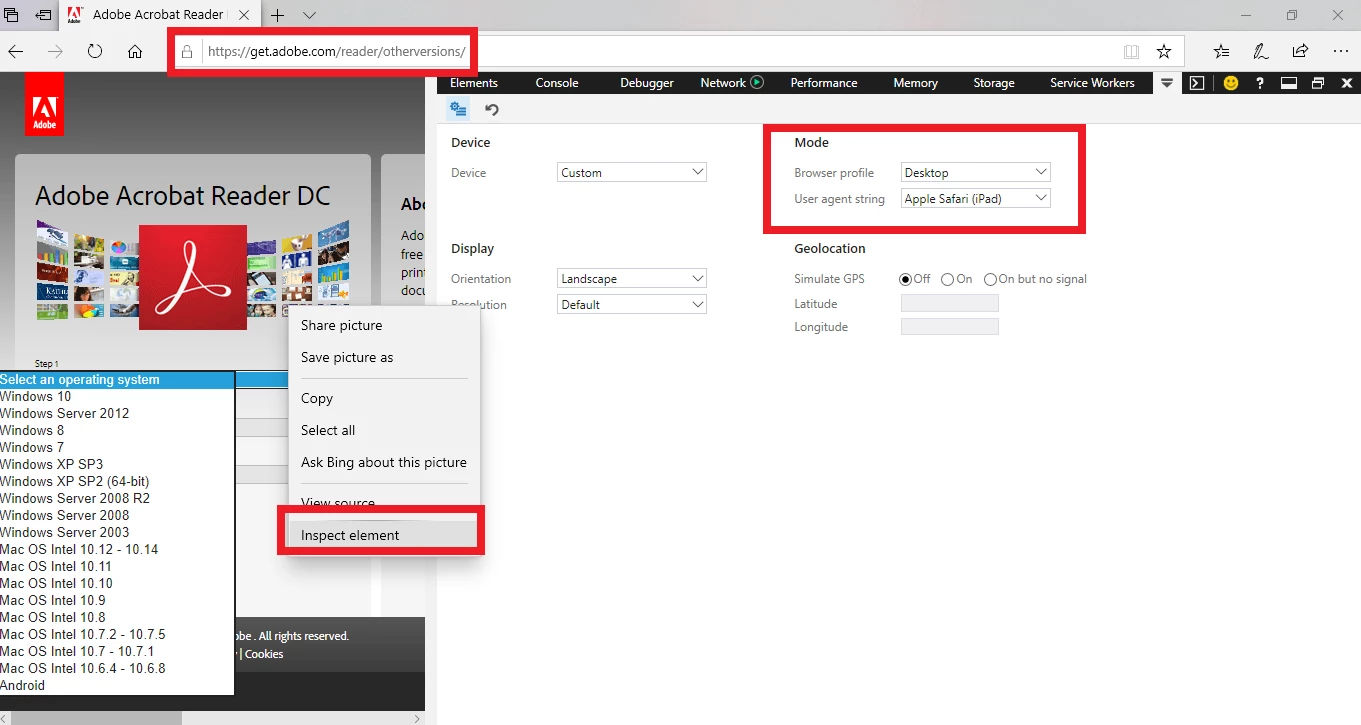Click the Reset emulation settings undo icon
The image size is (1361, 725).
click(x=491, y=110)
